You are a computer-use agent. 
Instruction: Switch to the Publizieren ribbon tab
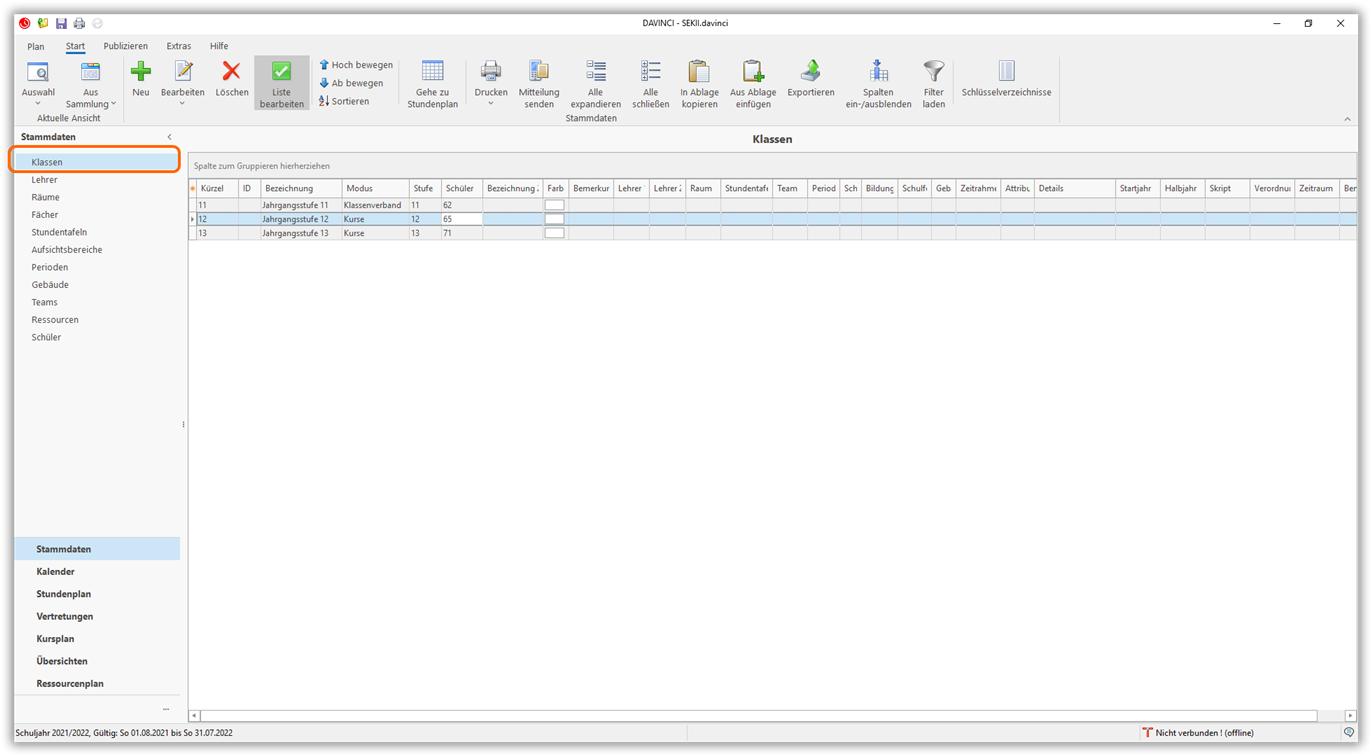125,46
